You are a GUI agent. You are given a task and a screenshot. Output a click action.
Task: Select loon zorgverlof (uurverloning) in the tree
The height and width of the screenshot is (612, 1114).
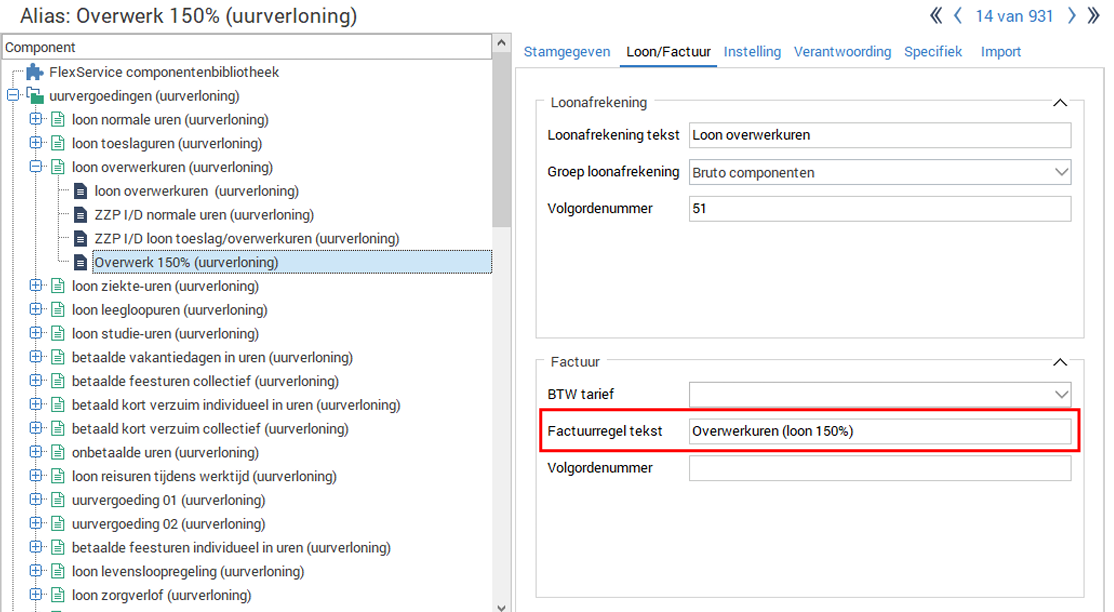(x=160, y=595)
